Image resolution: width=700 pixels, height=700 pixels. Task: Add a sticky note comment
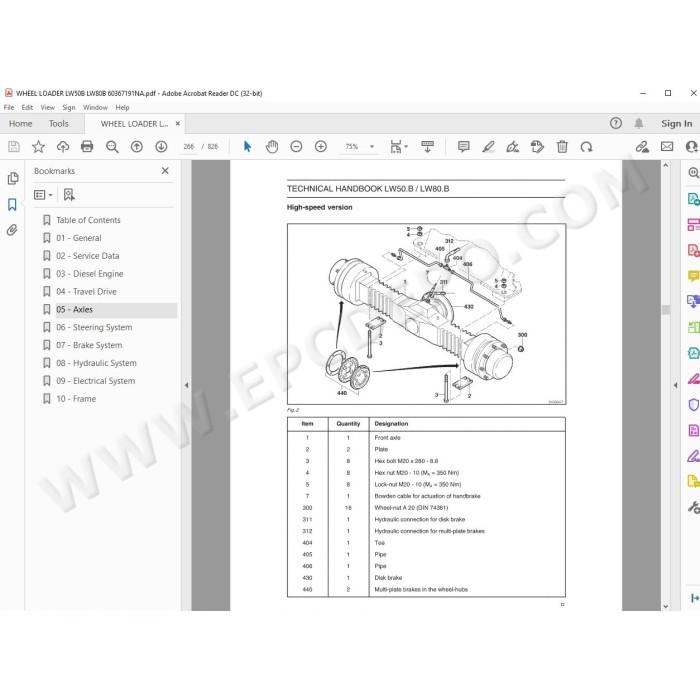point(464,146)
